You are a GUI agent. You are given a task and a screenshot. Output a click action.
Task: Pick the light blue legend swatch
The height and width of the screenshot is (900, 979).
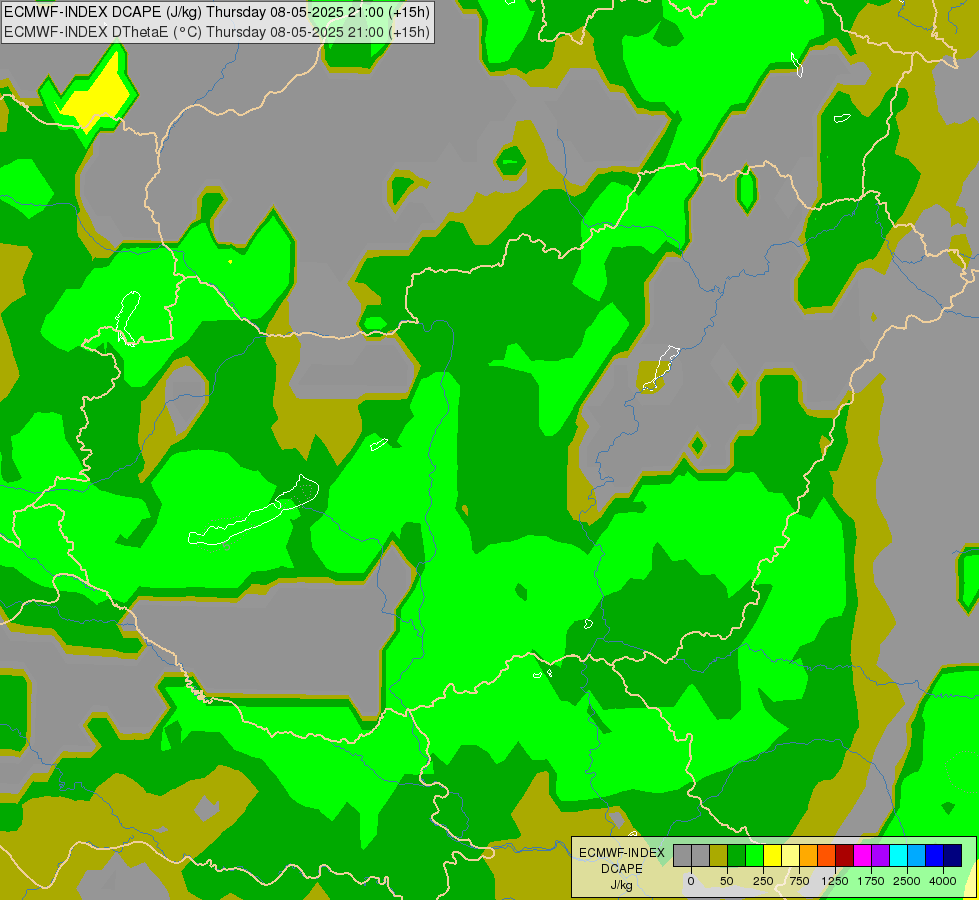click(917, 855)
